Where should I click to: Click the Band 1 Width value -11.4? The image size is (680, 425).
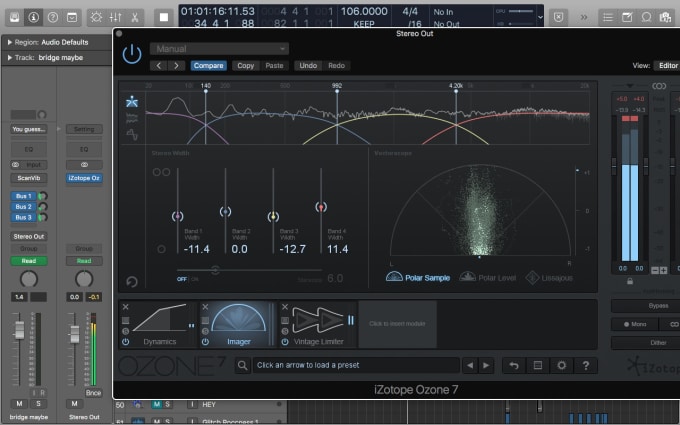coord(196,249)
